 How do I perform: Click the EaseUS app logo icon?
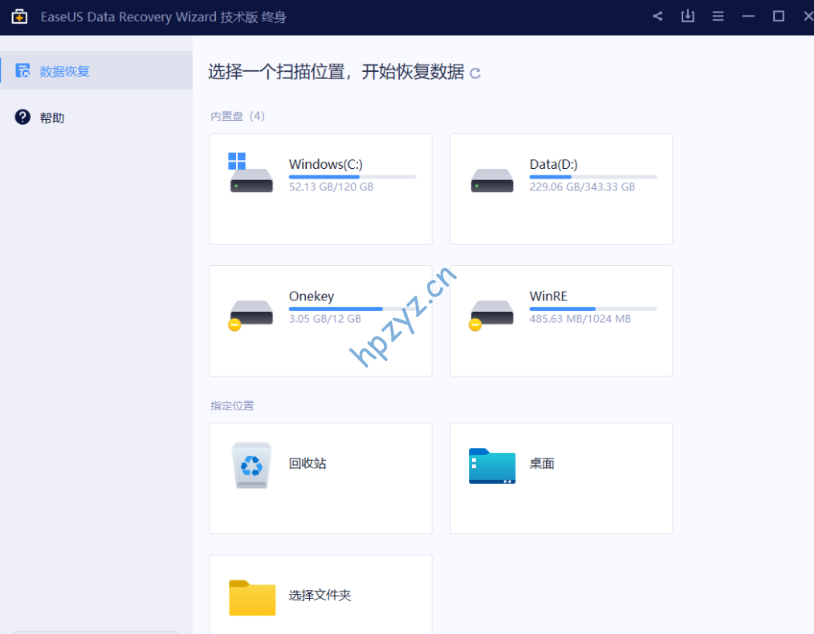(x=18, y=16)
